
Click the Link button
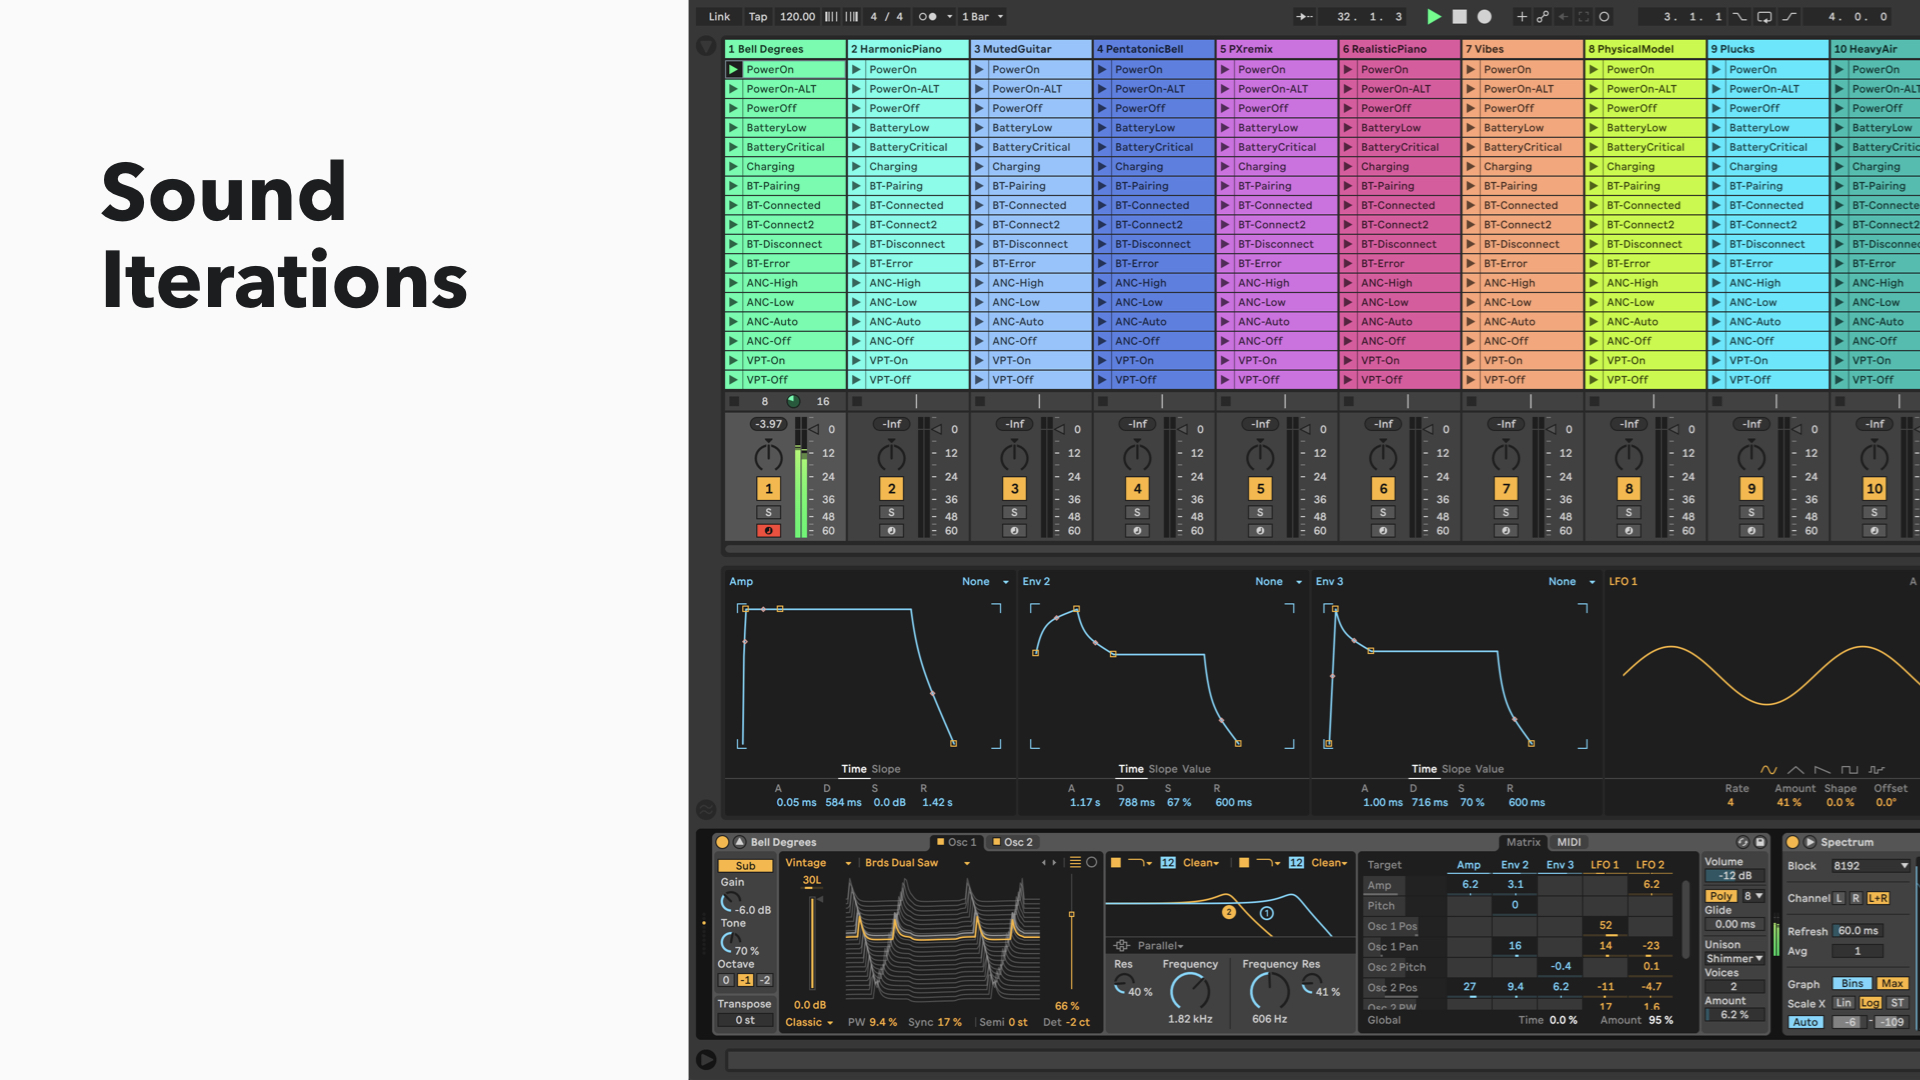[719, 17]
